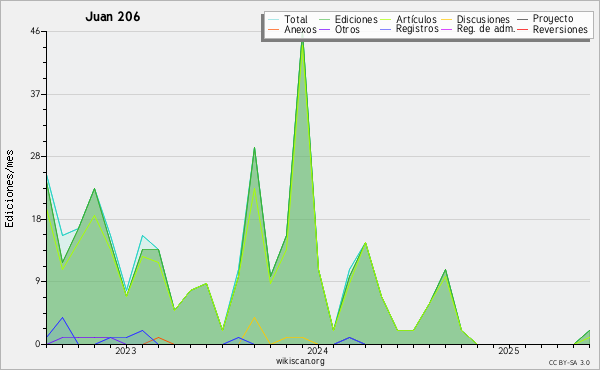The height and width of the screenshot is (370, 600).
Task: Select the 'Artículos' legend entry
Action: [x=416, y=19]
